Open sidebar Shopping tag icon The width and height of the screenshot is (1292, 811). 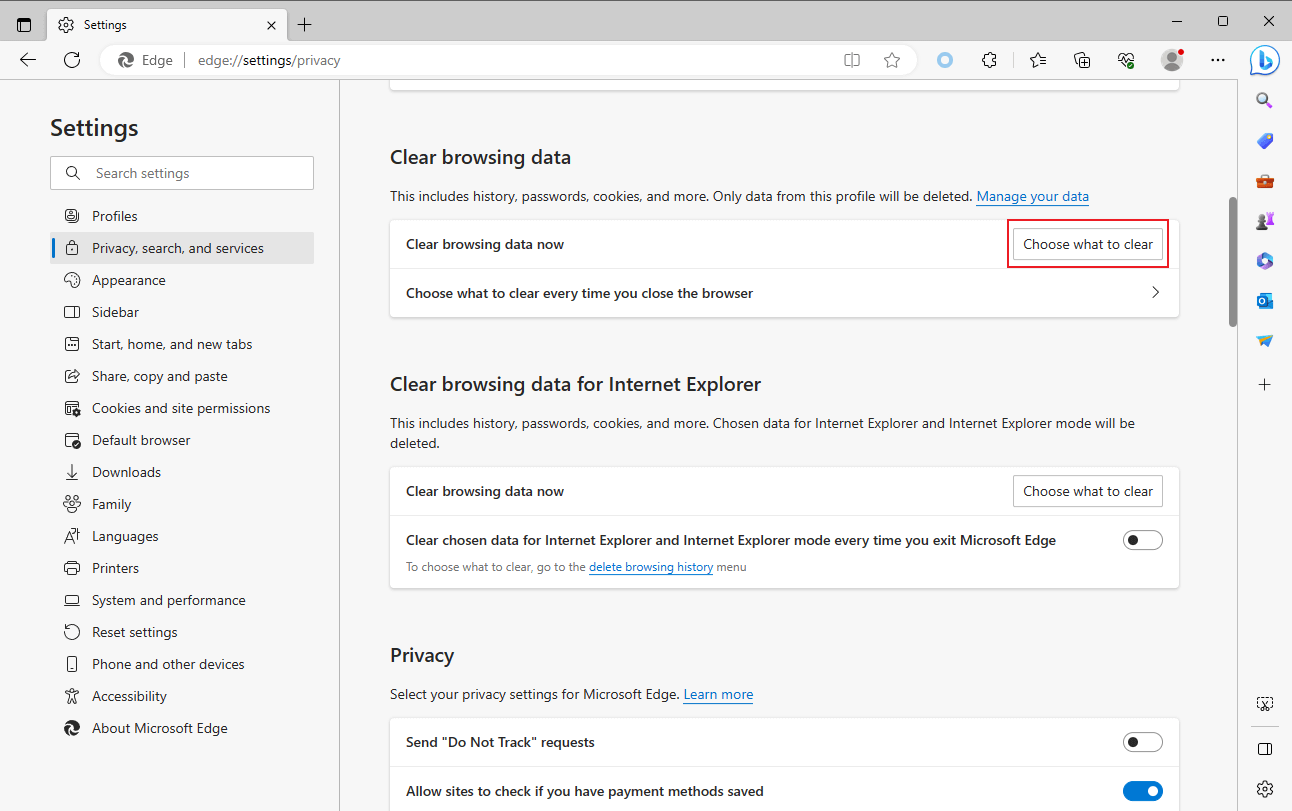[1265, 141]
